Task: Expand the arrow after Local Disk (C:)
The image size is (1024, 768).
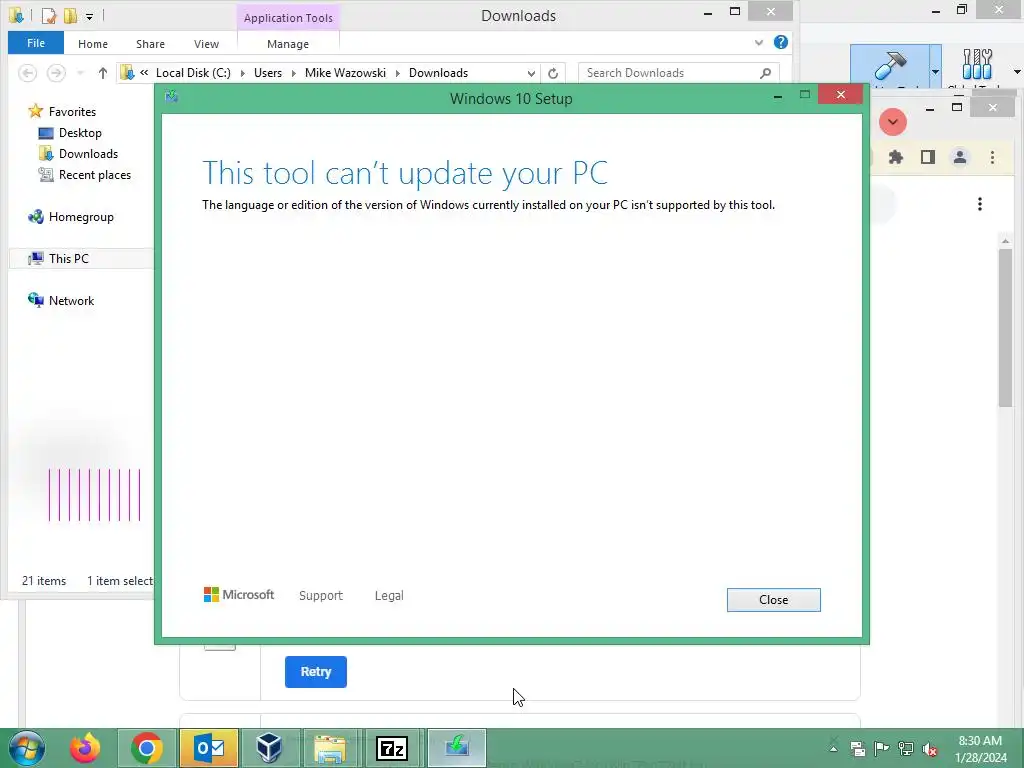Action: pyautogui.click(x=242, y=73)
